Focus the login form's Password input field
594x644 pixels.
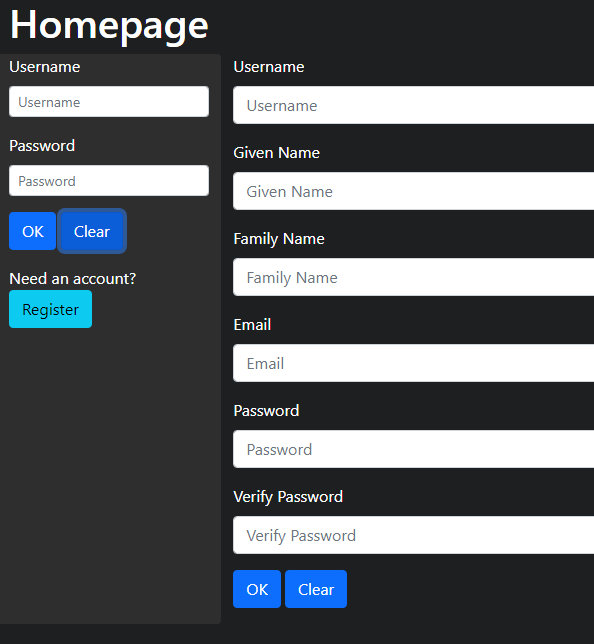109,181
